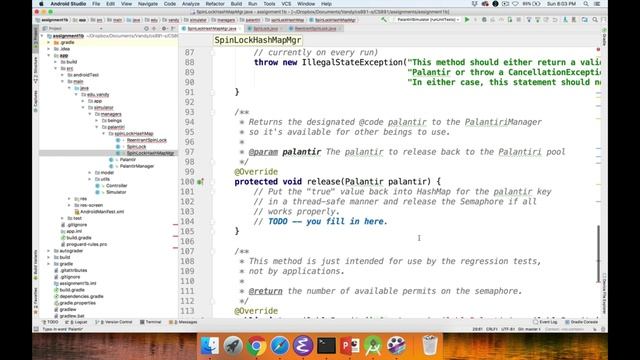Switch to the ReentrantSpinLock.java editor tab
This screenshot has height=360, width=640.
(x=315, y=29)
